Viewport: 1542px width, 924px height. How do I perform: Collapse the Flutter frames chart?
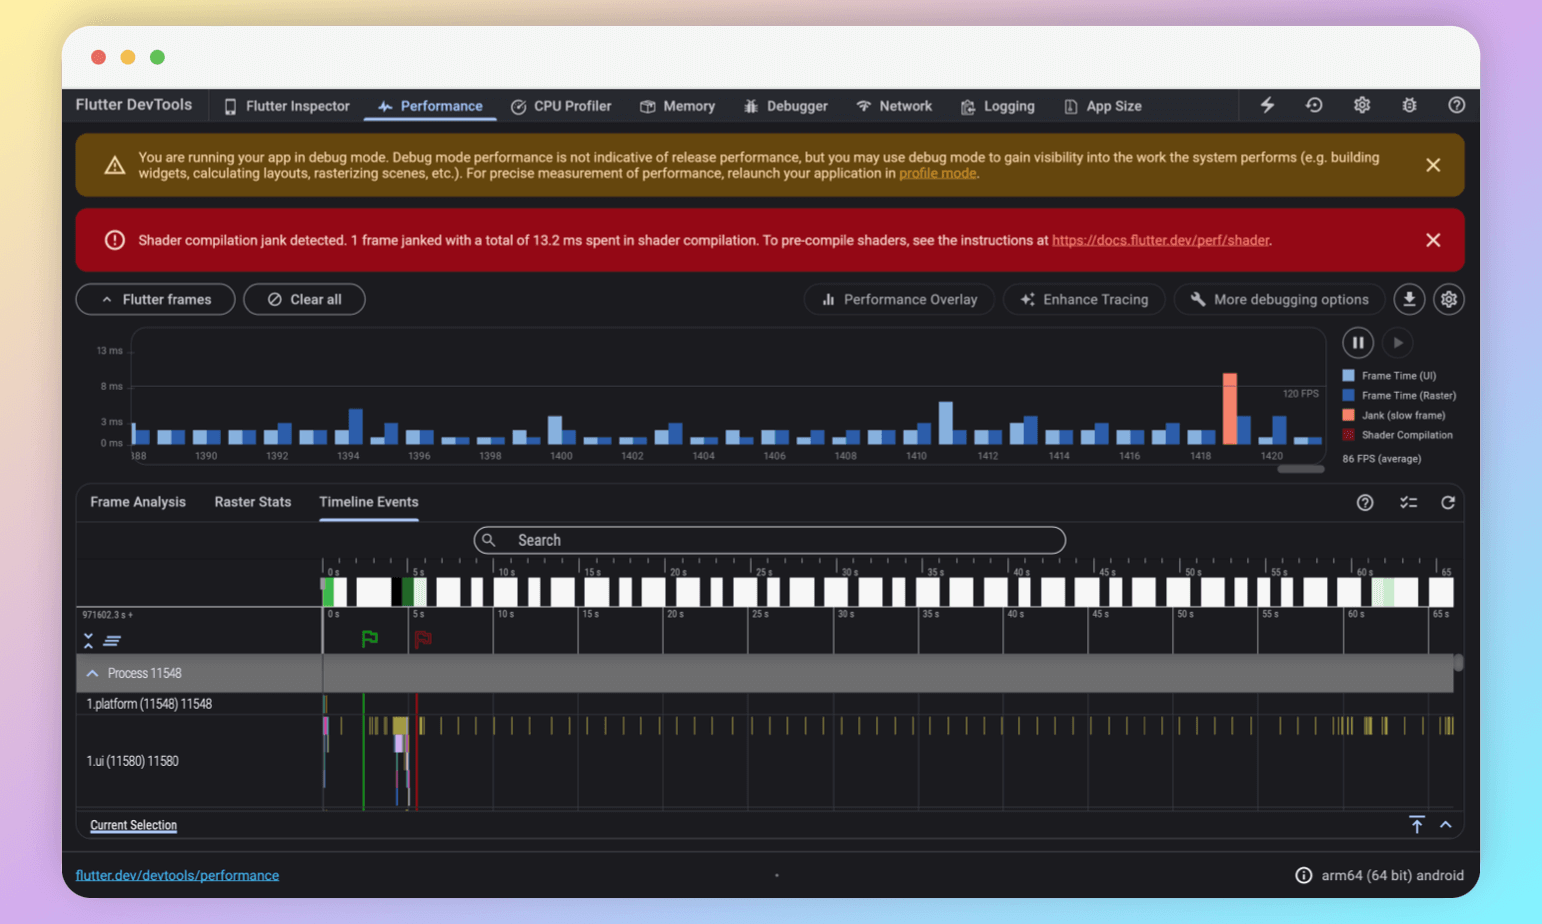pyautogui.click(x=156, y=299)
